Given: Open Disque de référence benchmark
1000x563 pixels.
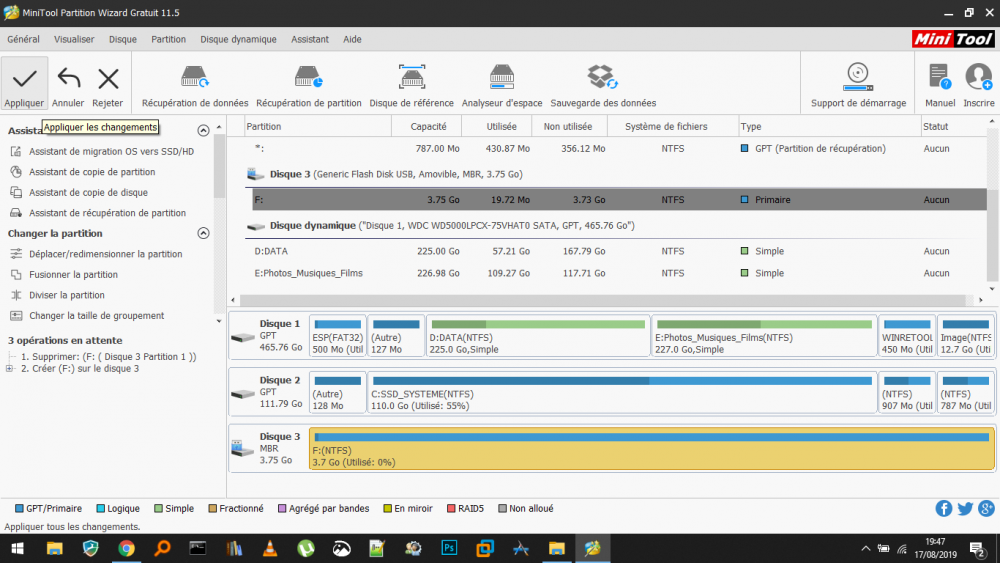Looking at the screenshot, I should pos(411,78).
